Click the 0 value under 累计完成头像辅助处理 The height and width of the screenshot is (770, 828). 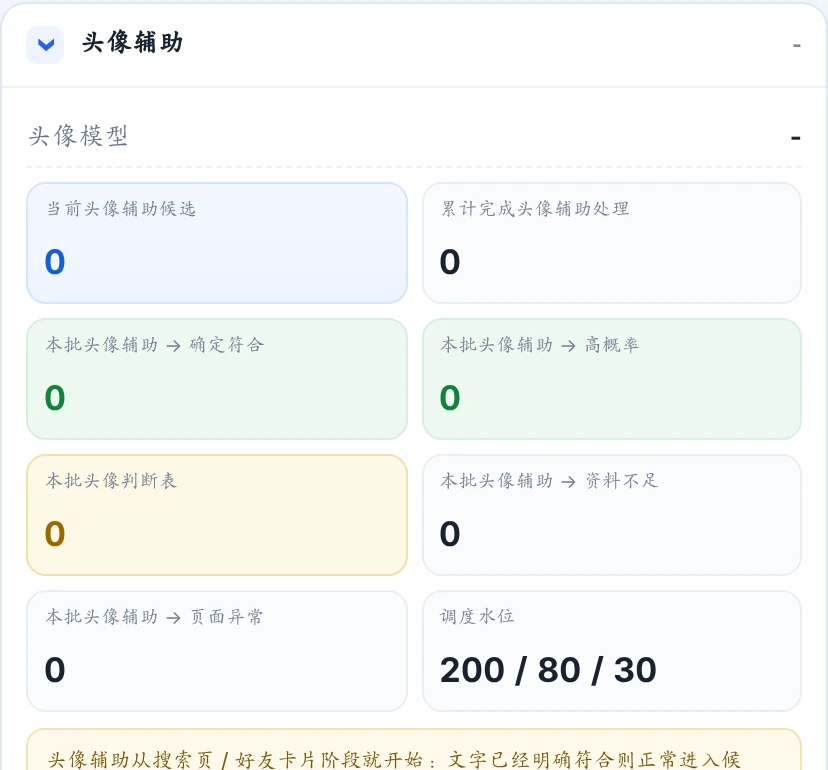point(450,262)
